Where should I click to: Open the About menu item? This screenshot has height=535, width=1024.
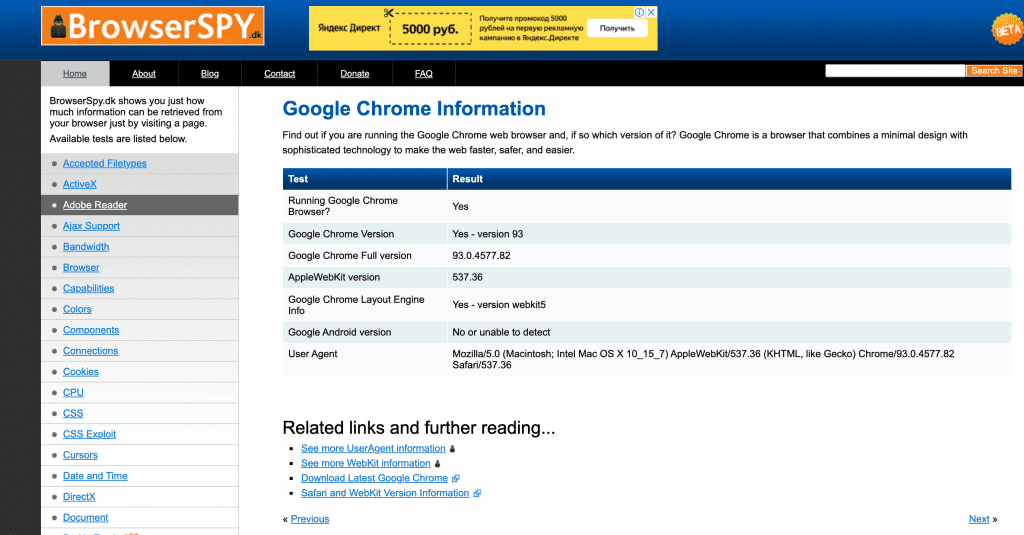coord(144,74)
